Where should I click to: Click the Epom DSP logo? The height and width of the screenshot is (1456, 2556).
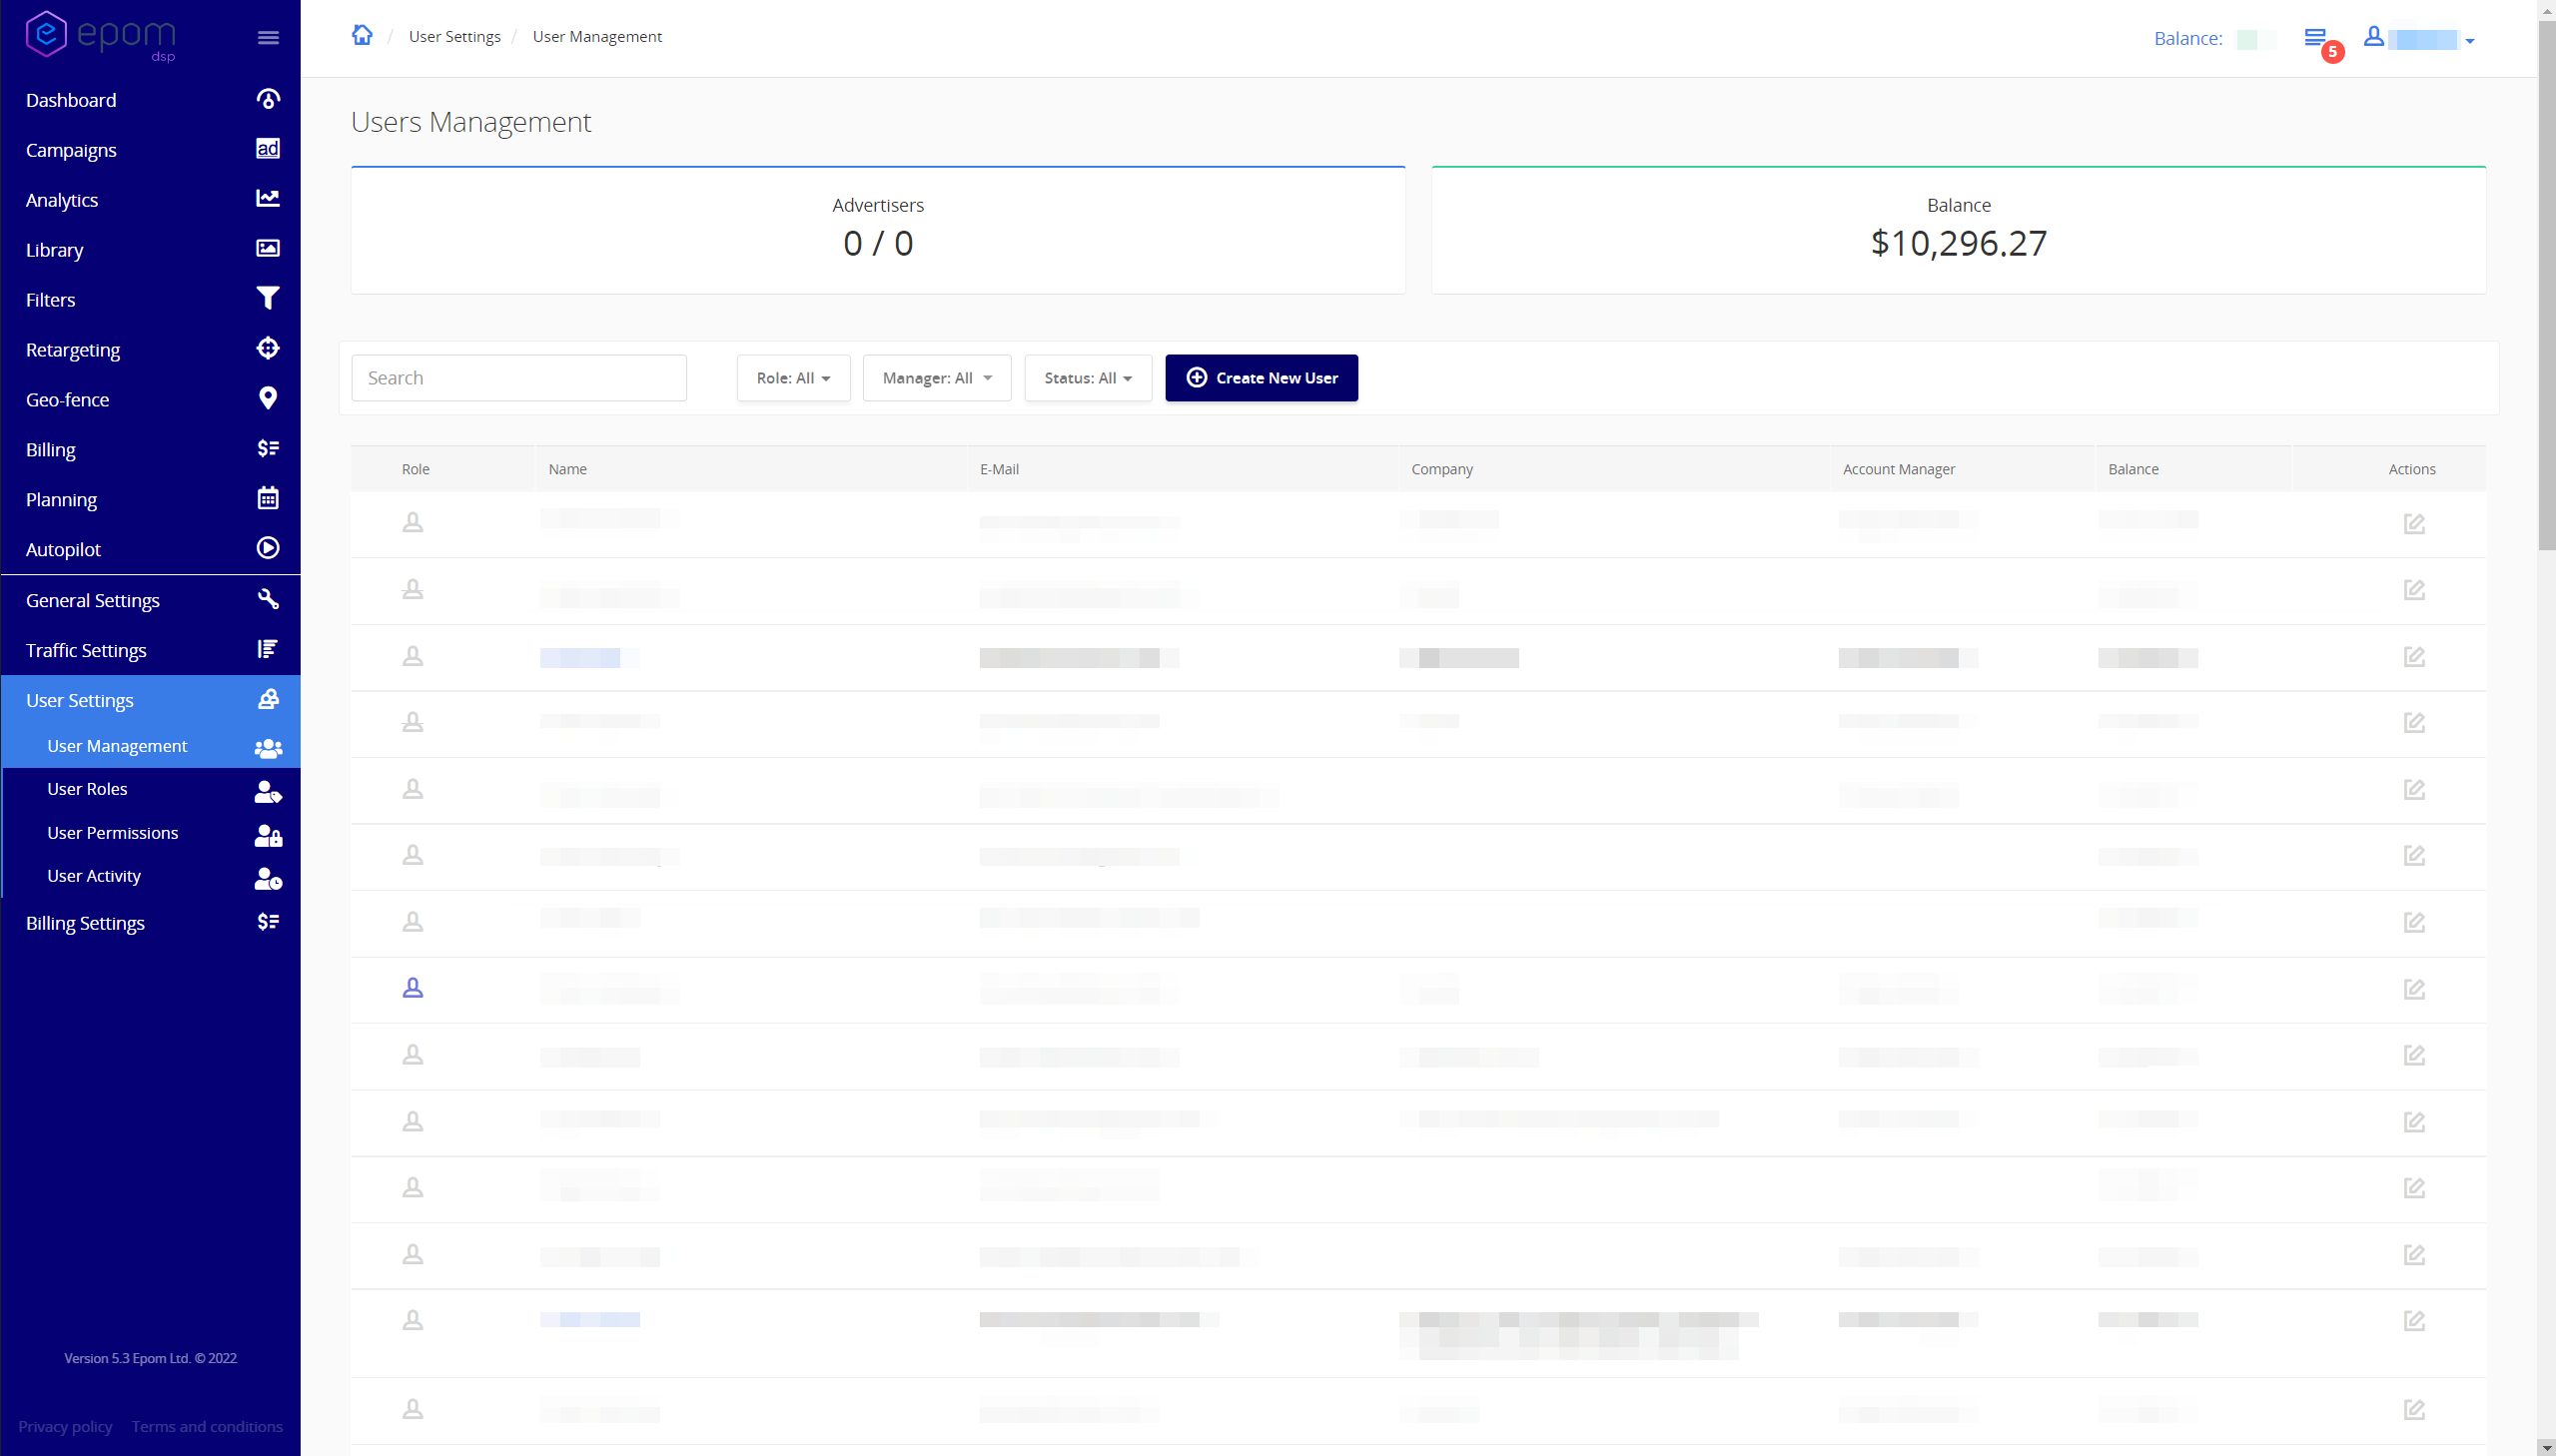tap(100, 36)
